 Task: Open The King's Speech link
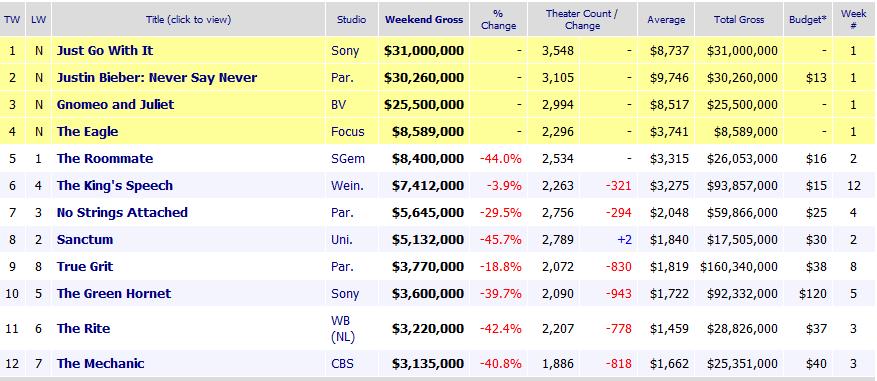[x=115, y=186]
